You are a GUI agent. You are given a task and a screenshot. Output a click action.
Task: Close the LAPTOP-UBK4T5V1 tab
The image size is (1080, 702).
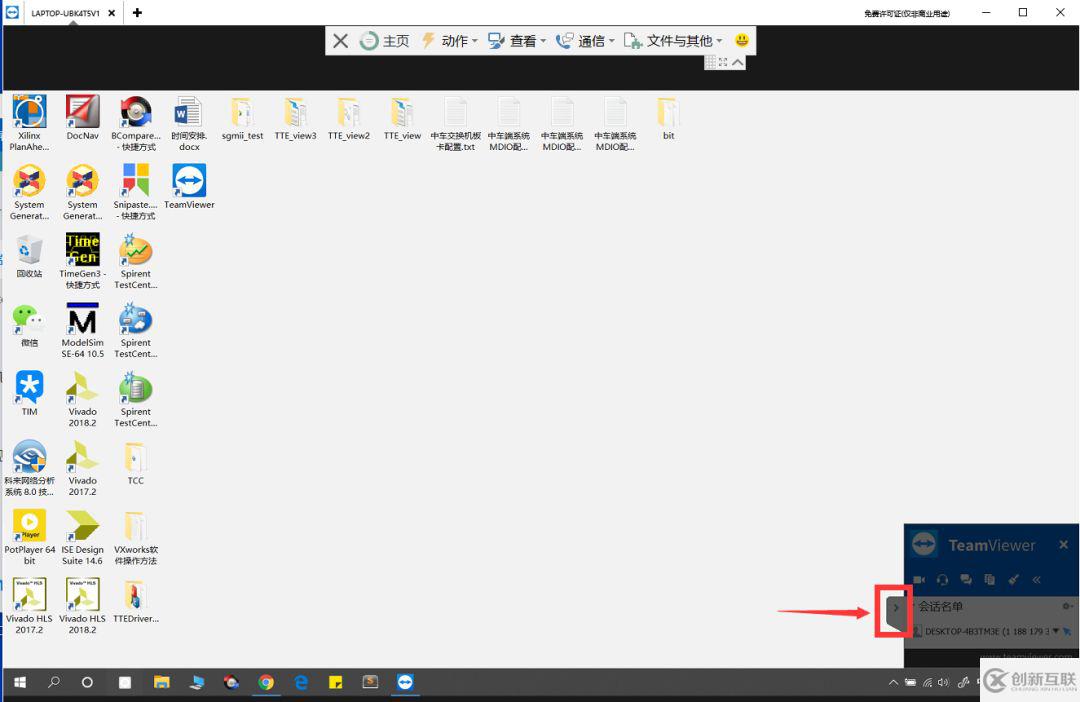[112, 13]
